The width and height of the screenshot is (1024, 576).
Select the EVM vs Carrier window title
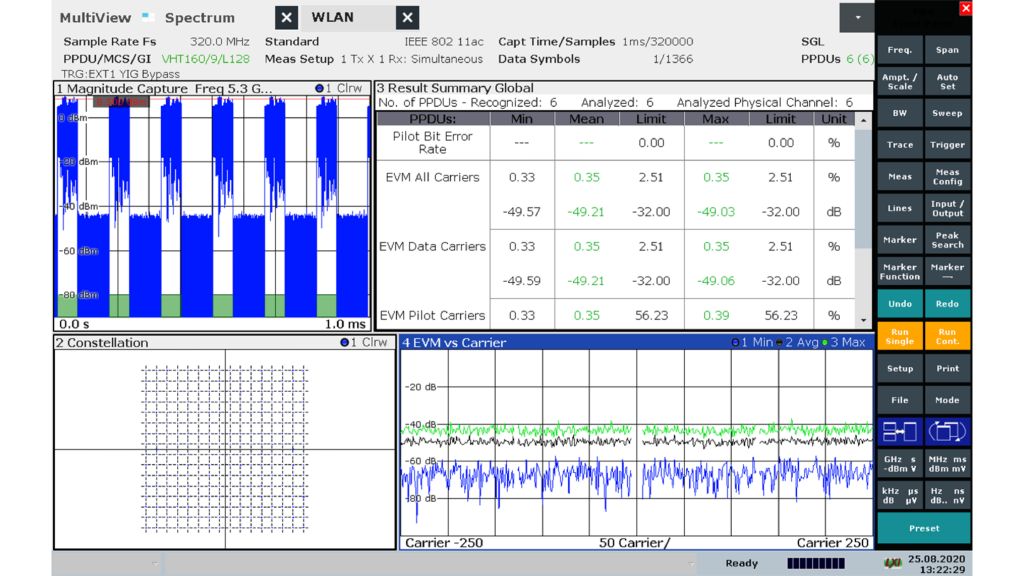pyautogui.click(x=454, y=342)
